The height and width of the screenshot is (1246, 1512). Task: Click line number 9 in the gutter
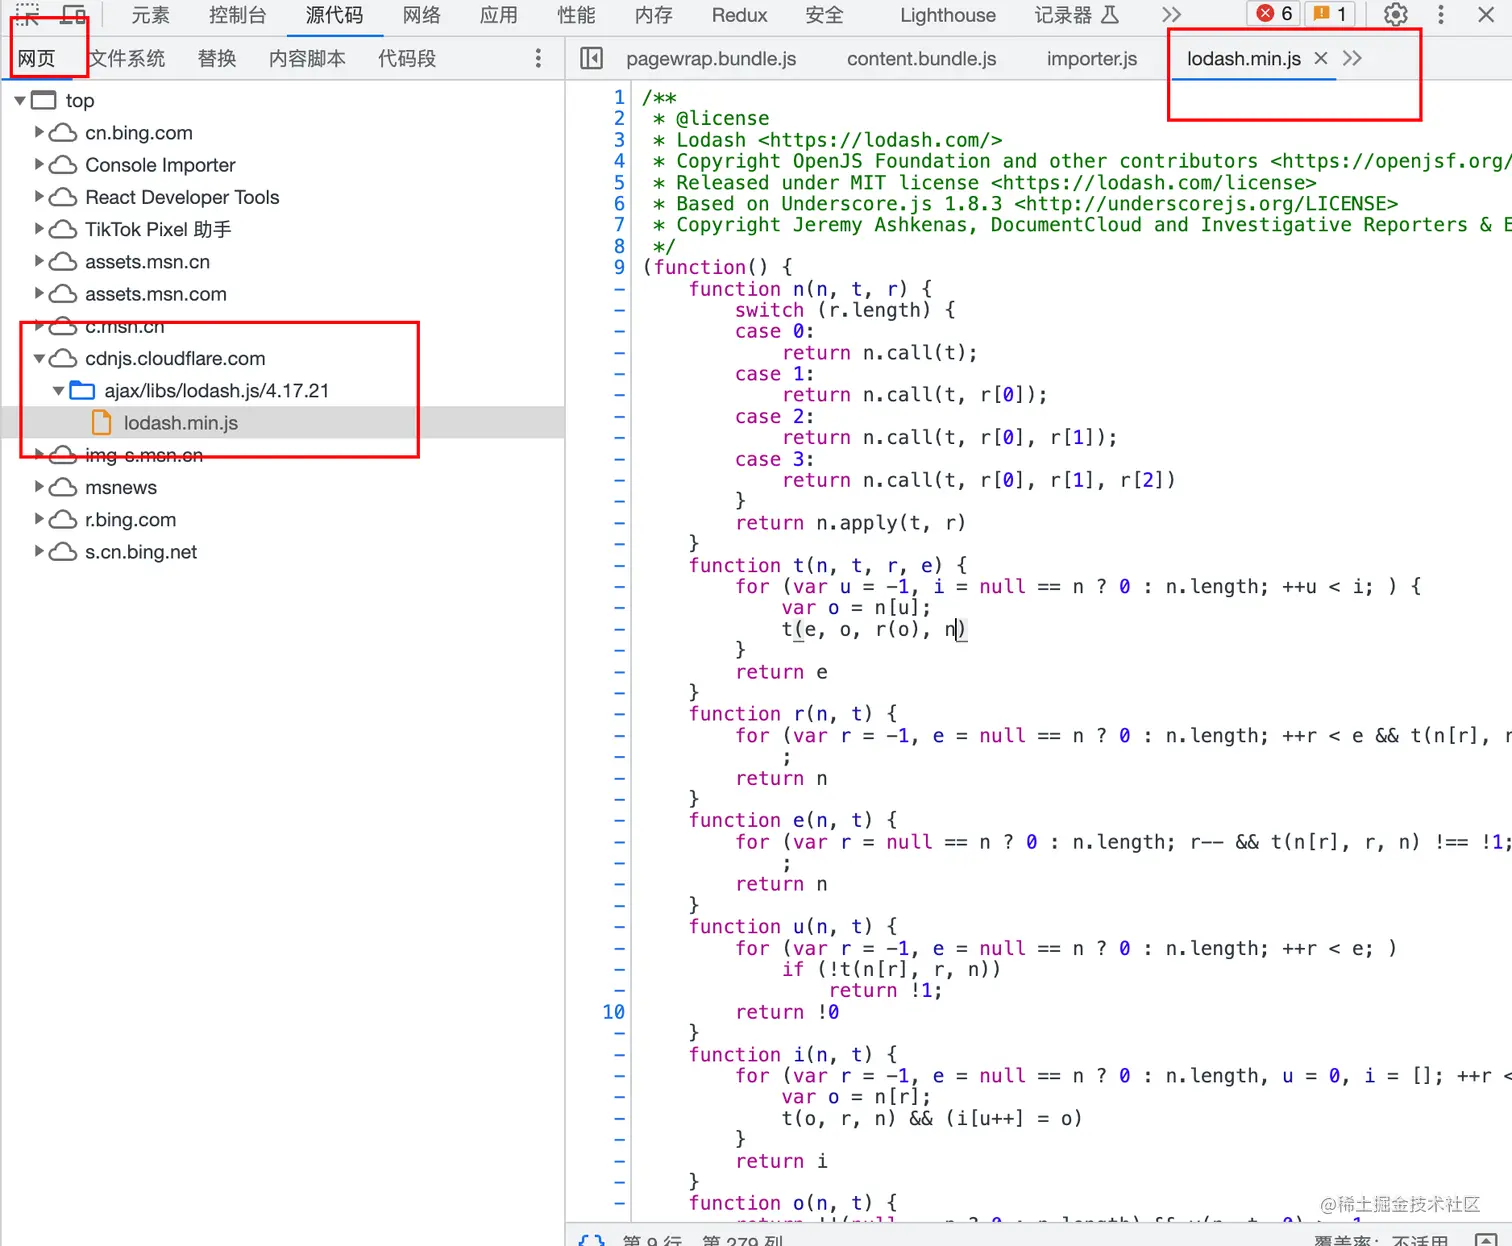(x=619, y=267)
